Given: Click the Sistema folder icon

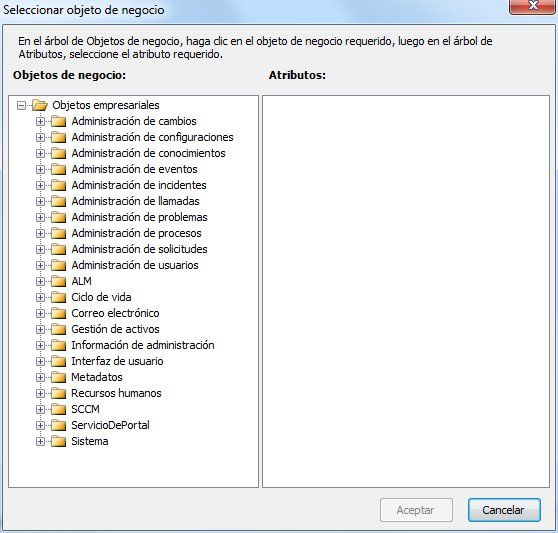Looking at the screenshot, I should [58, 442].
